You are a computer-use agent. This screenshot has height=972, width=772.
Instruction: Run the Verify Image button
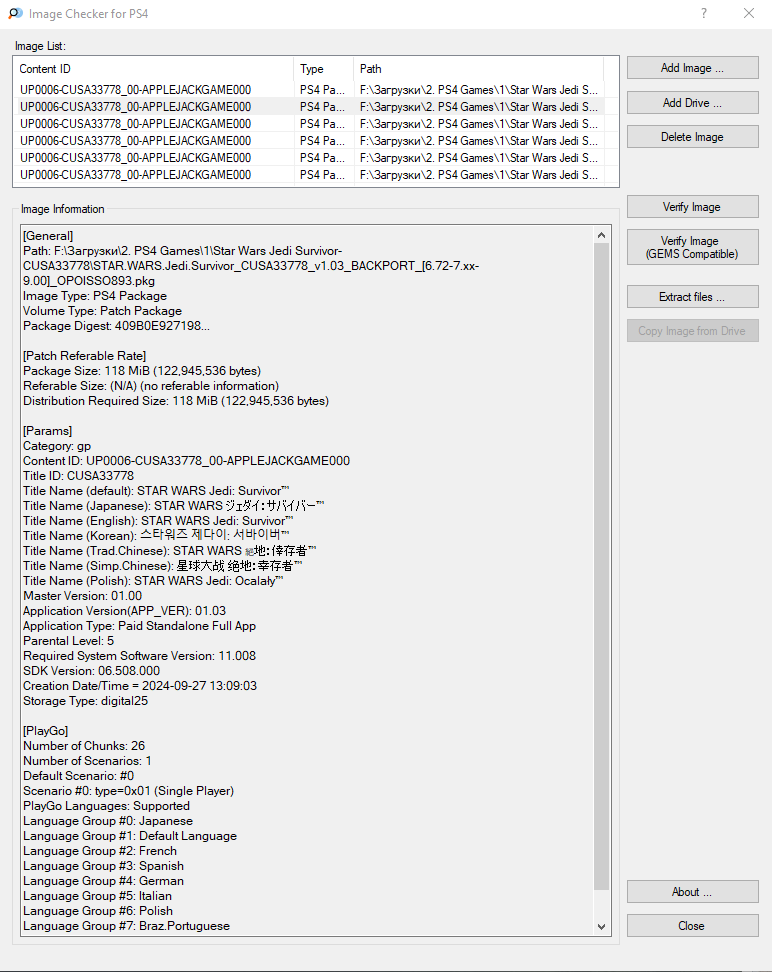[692, 207]
